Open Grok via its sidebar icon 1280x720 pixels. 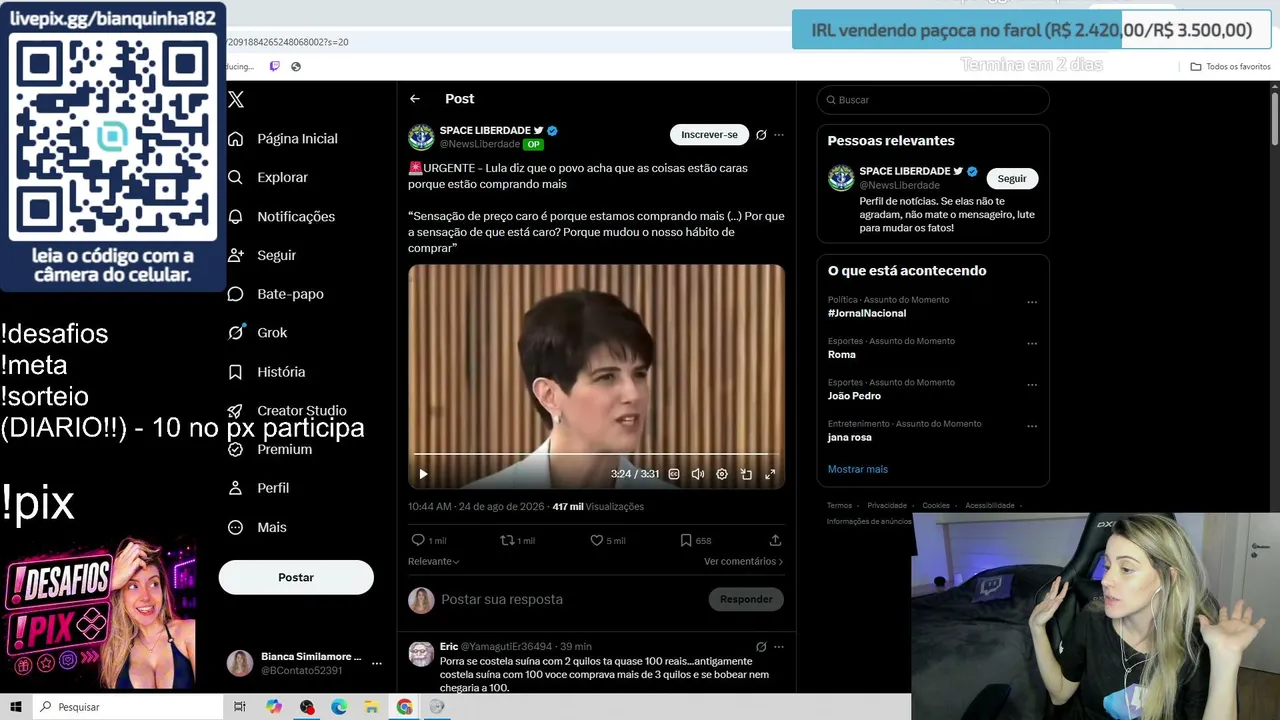pos(236,332)
